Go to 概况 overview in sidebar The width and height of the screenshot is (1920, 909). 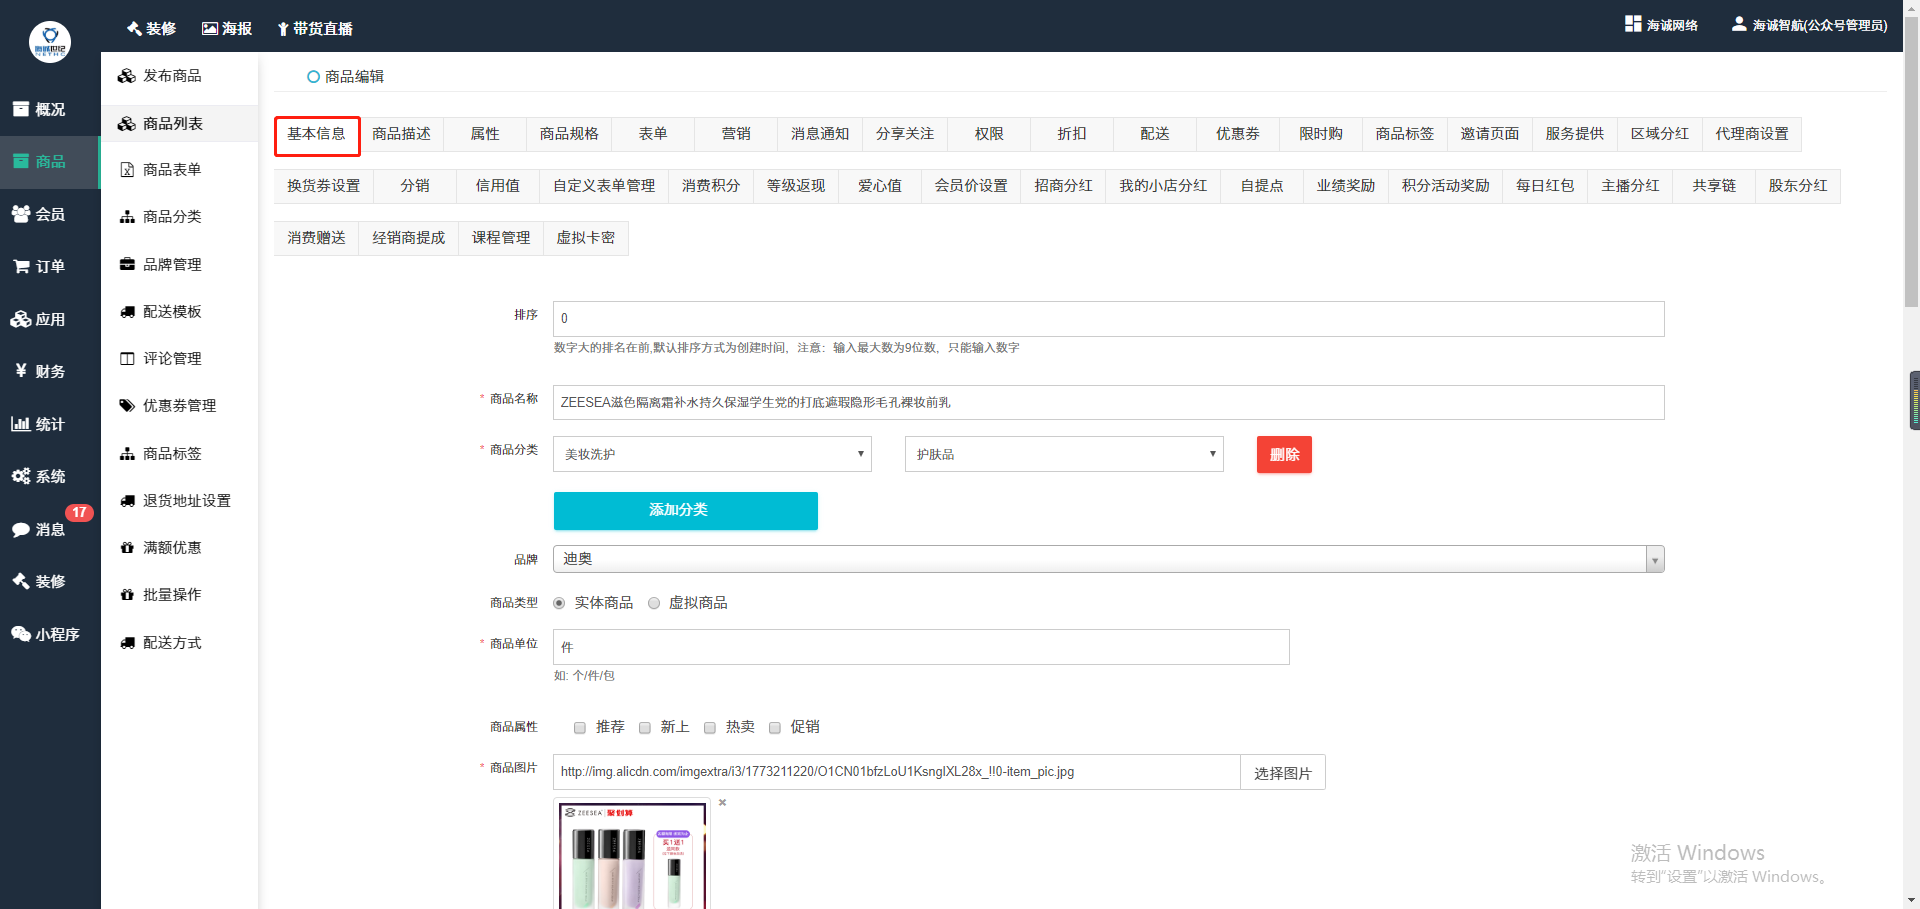click(x=50, y=109)
